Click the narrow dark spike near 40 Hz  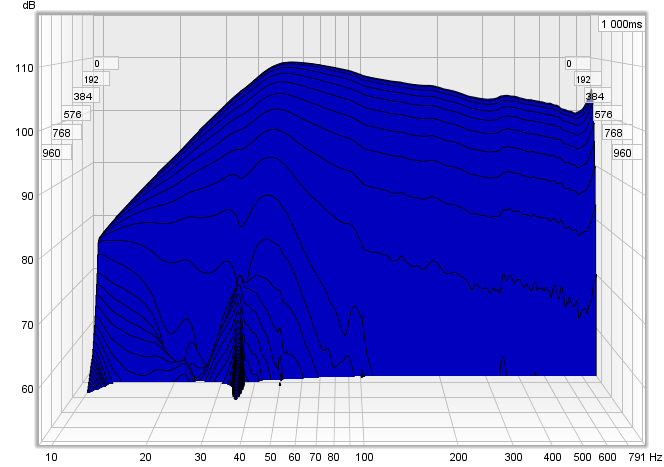238,375
